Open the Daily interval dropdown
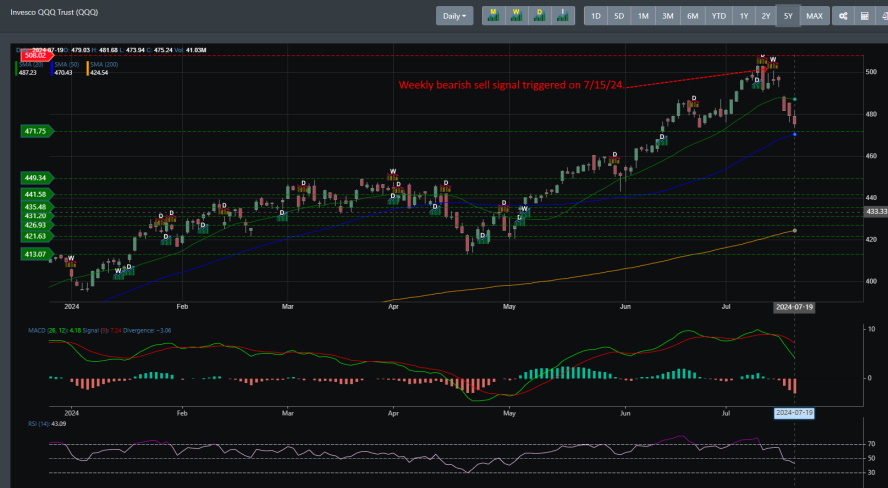888x488 pixels. point(454,16)
